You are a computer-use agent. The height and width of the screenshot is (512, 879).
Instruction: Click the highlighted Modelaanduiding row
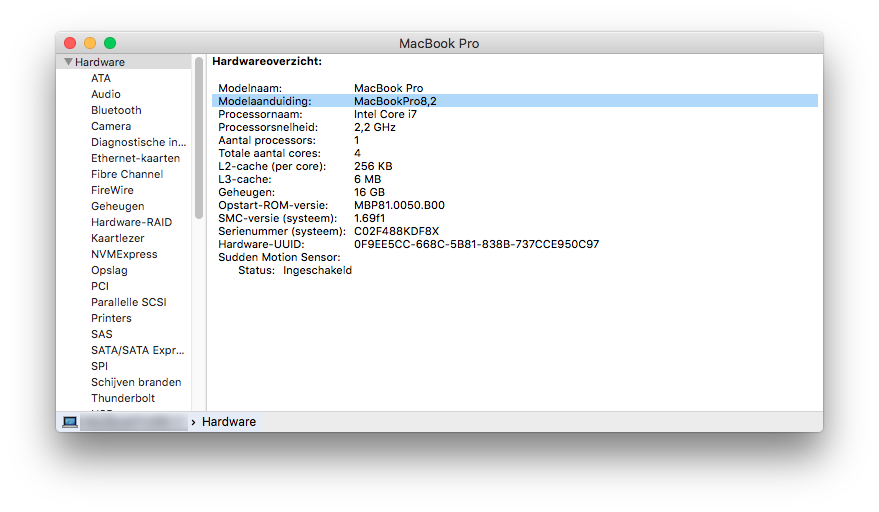[515, 101]
